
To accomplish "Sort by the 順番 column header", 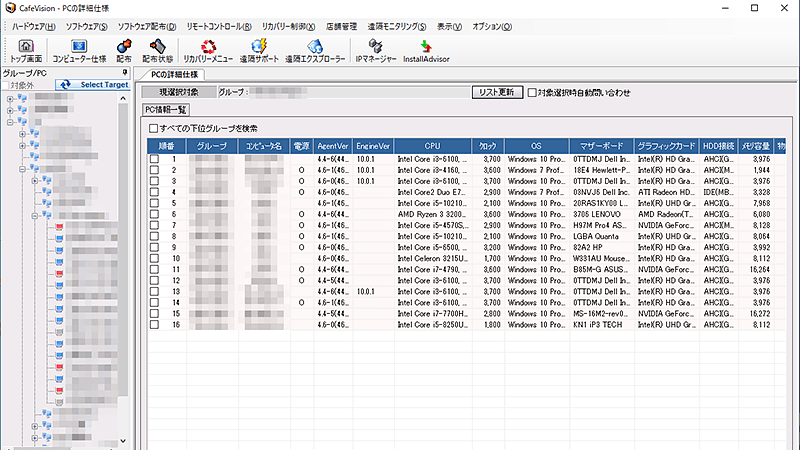I will 166,146.
